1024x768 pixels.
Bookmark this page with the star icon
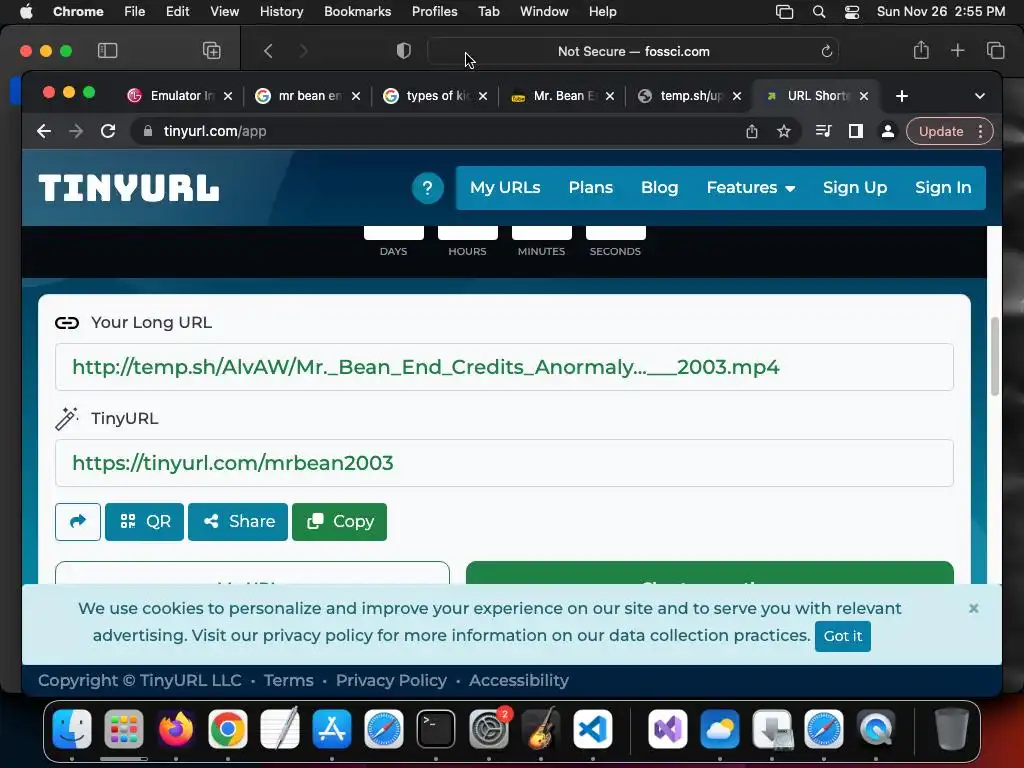coord(784,131)
